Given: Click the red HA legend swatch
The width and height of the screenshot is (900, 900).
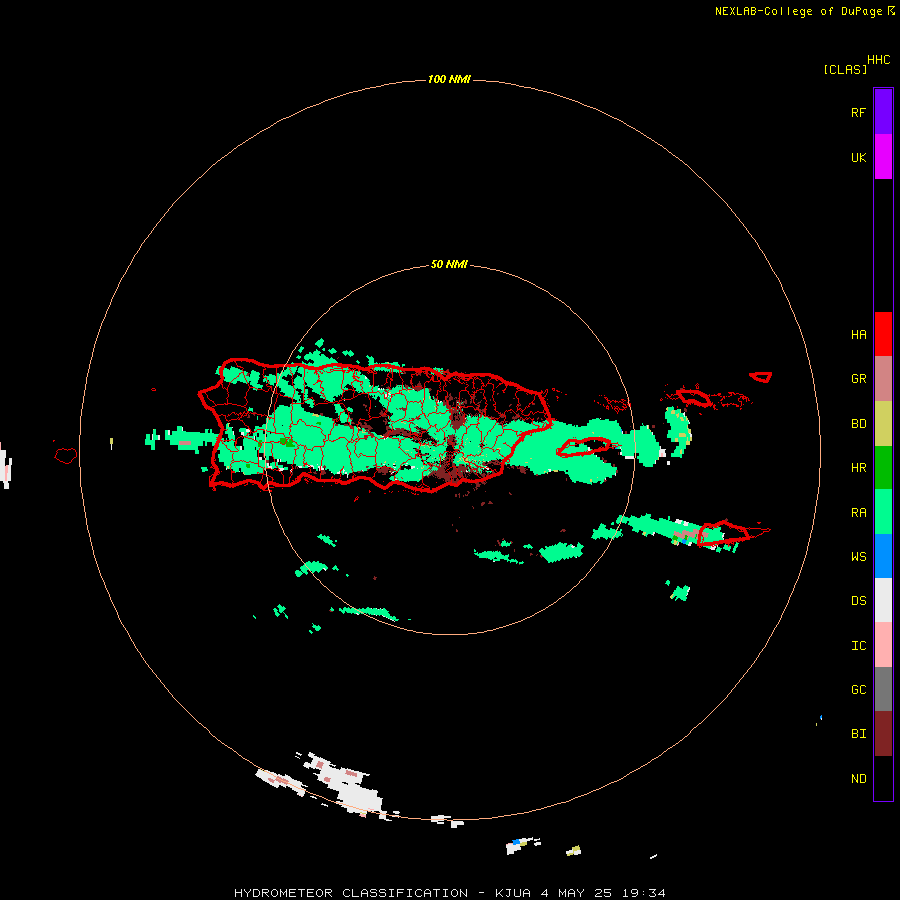Looking at the screenshot, I should (883, 334).
